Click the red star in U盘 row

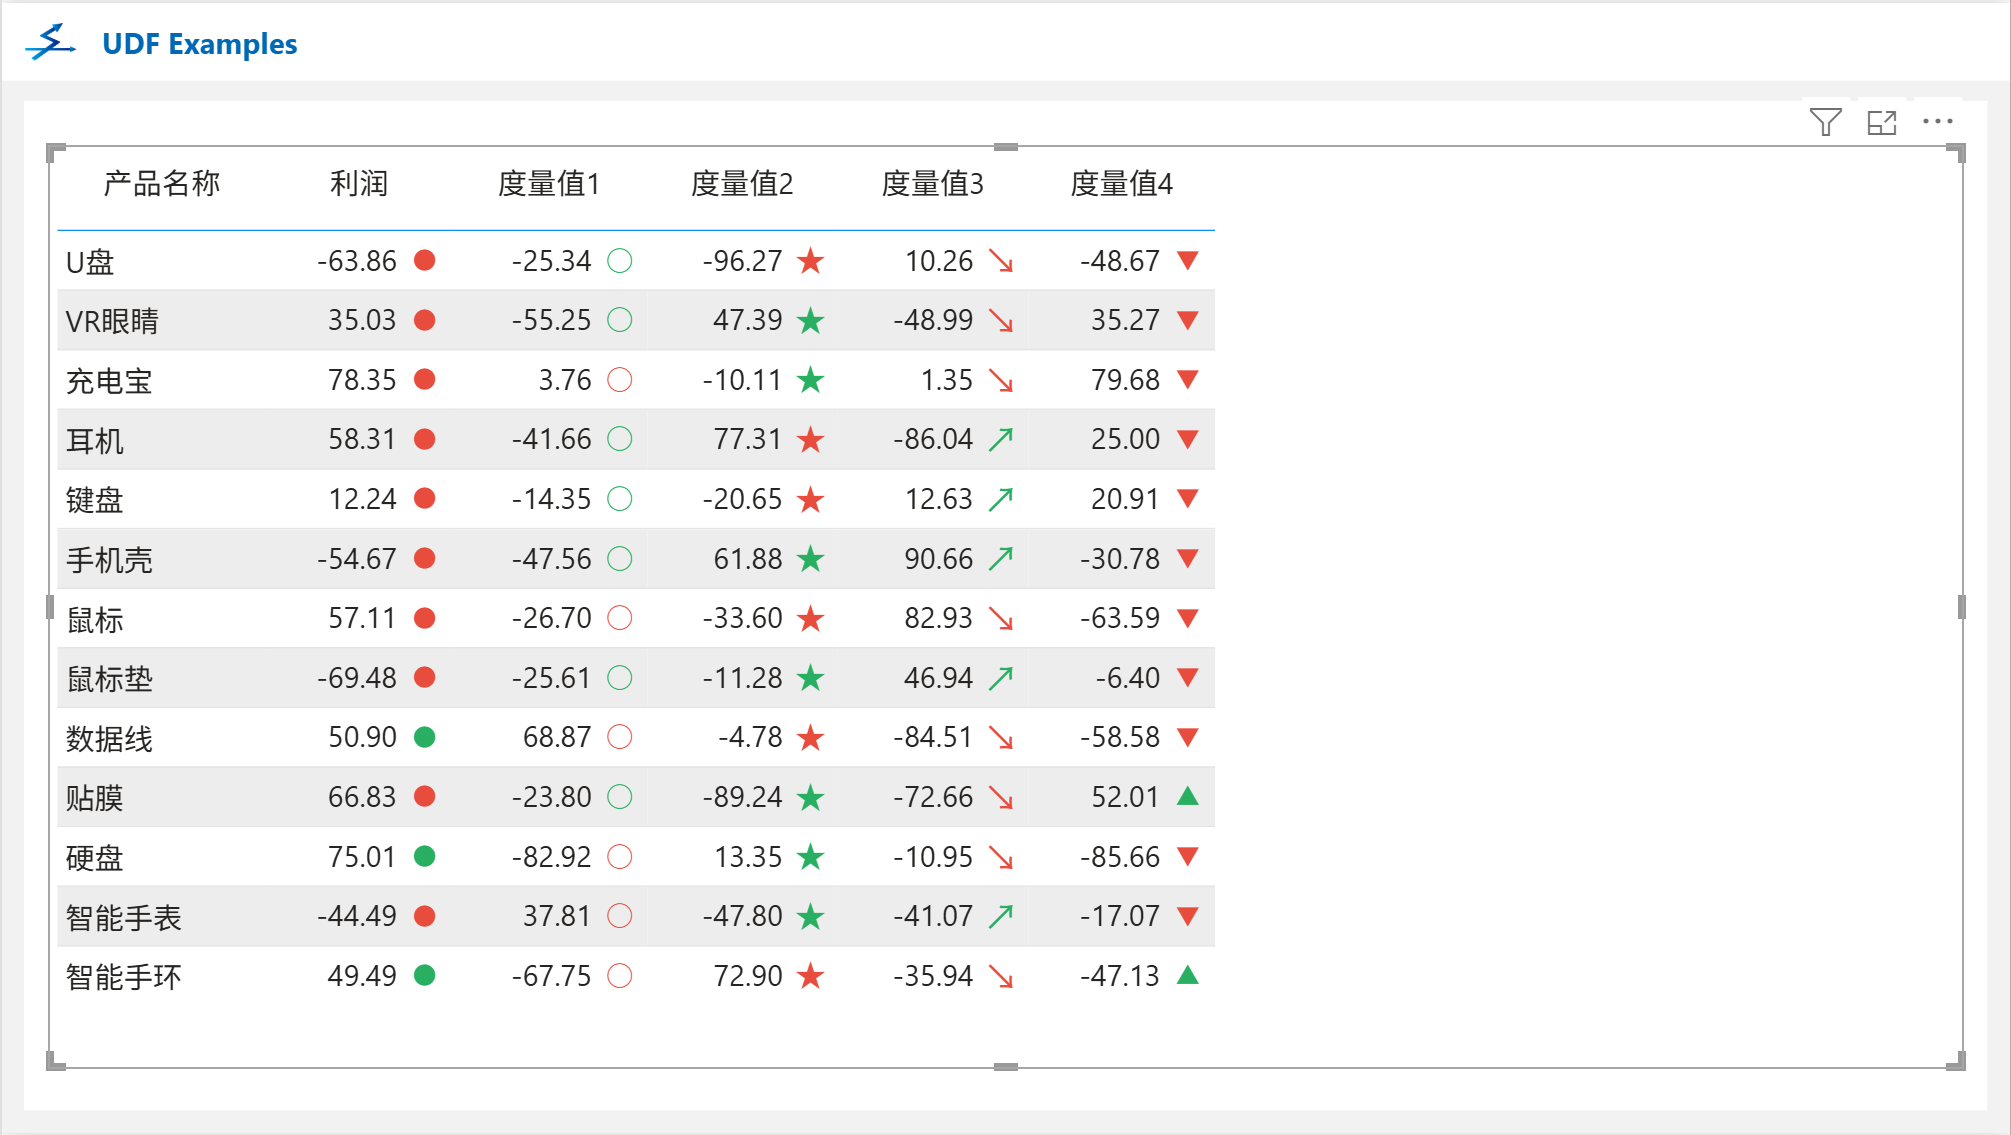point(810,262)
